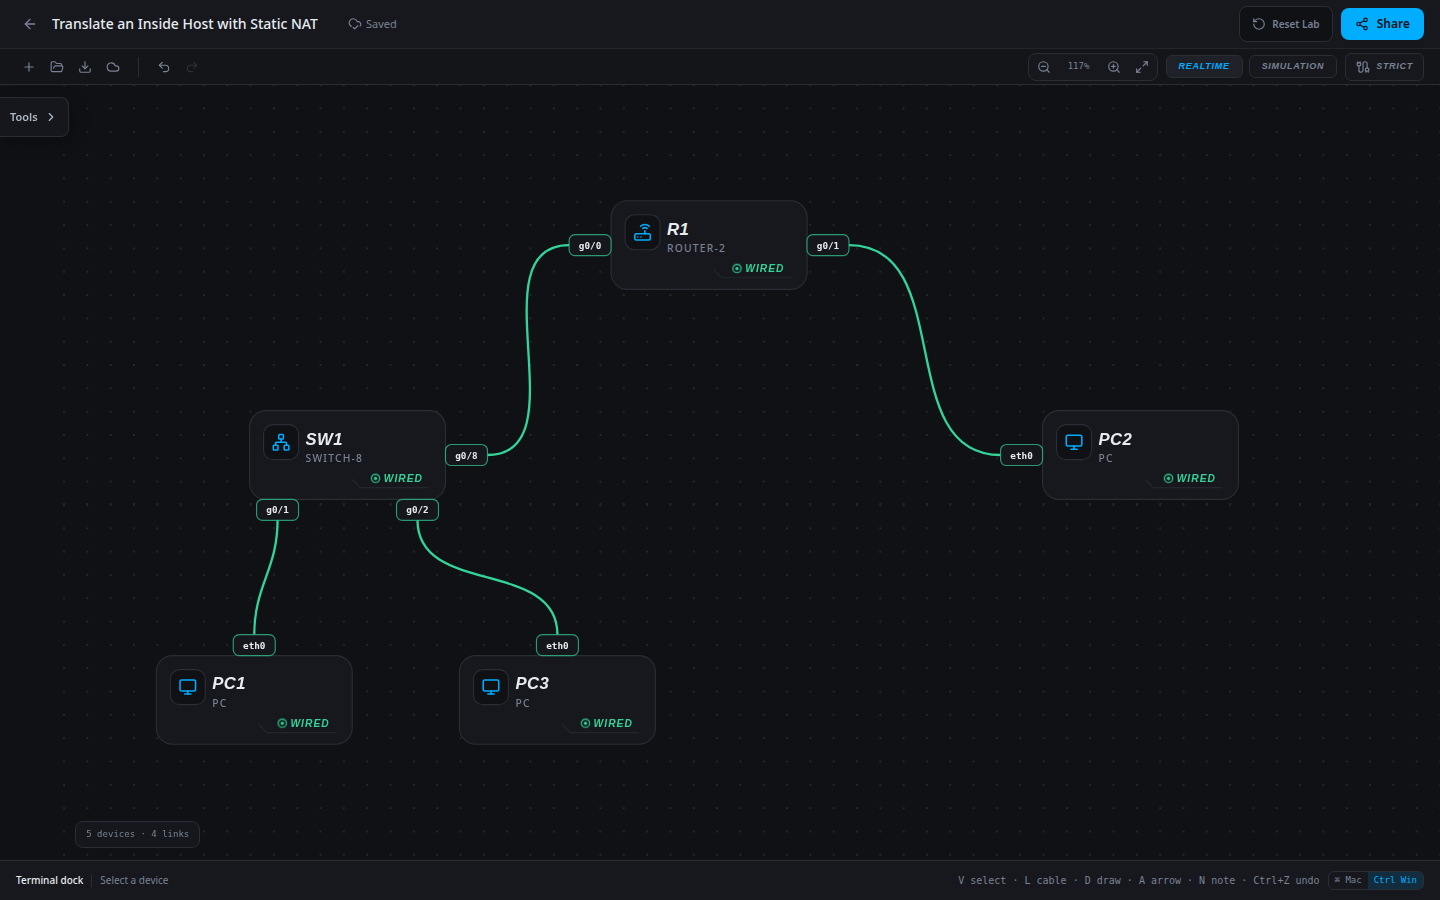Go back using the left arrow
Screen dimensions: 1440x900
tap(30, 24)
